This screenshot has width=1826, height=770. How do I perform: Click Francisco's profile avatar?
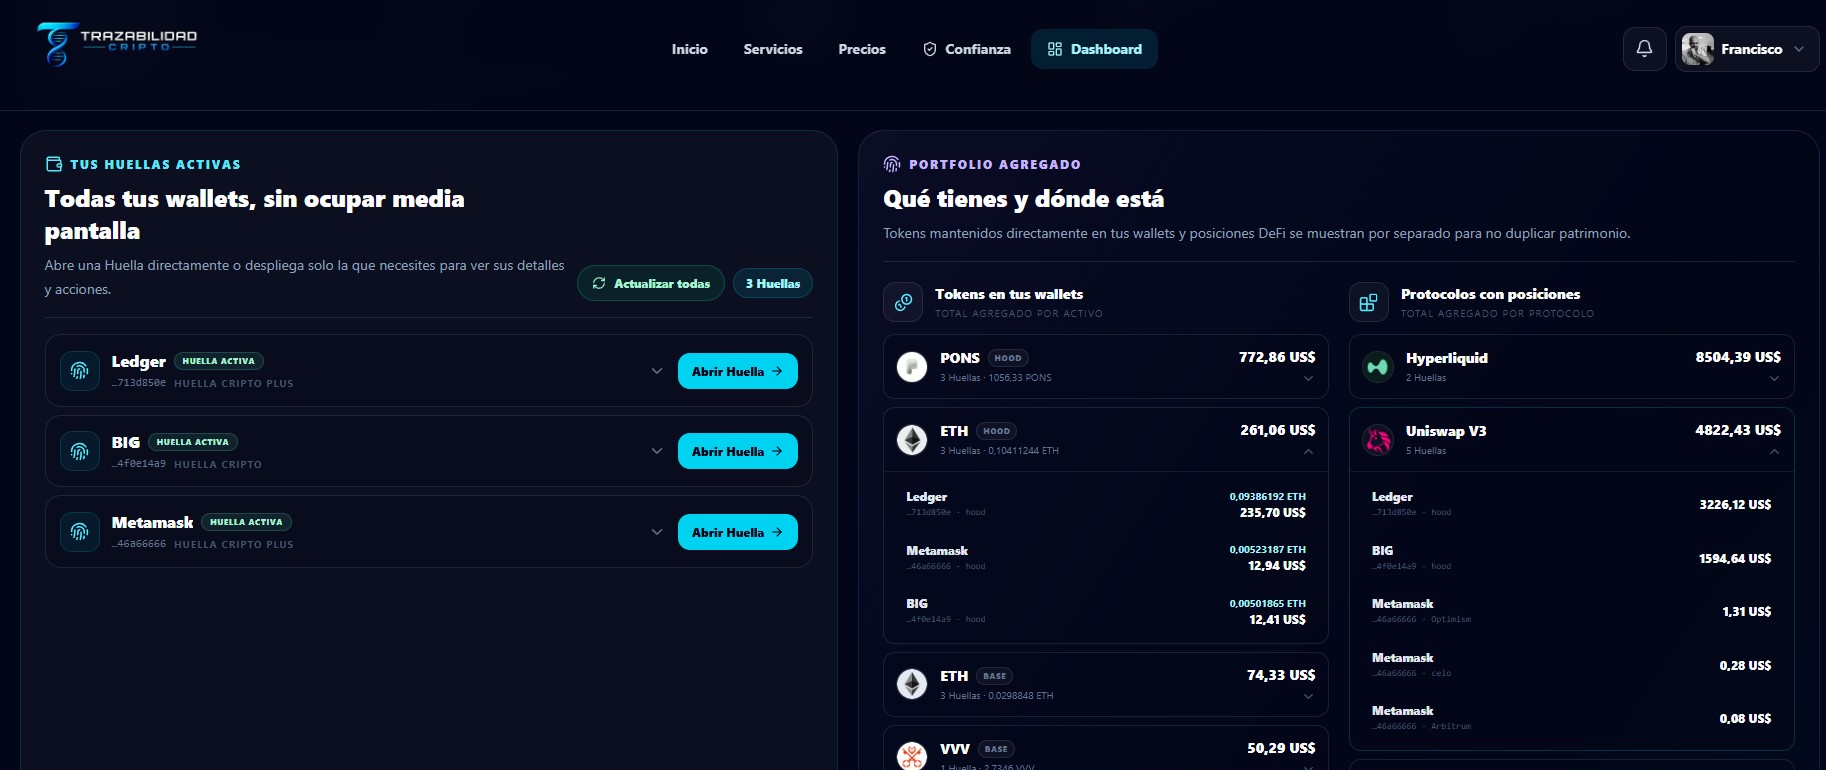(1697, 49)
